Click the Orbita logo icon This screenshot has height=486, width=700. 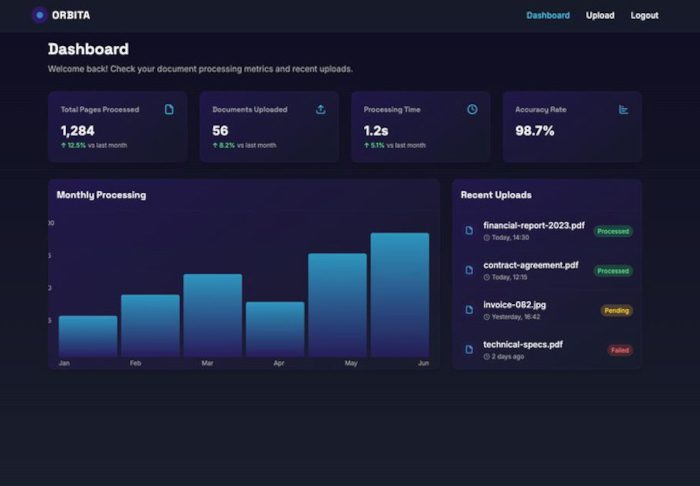39,15
